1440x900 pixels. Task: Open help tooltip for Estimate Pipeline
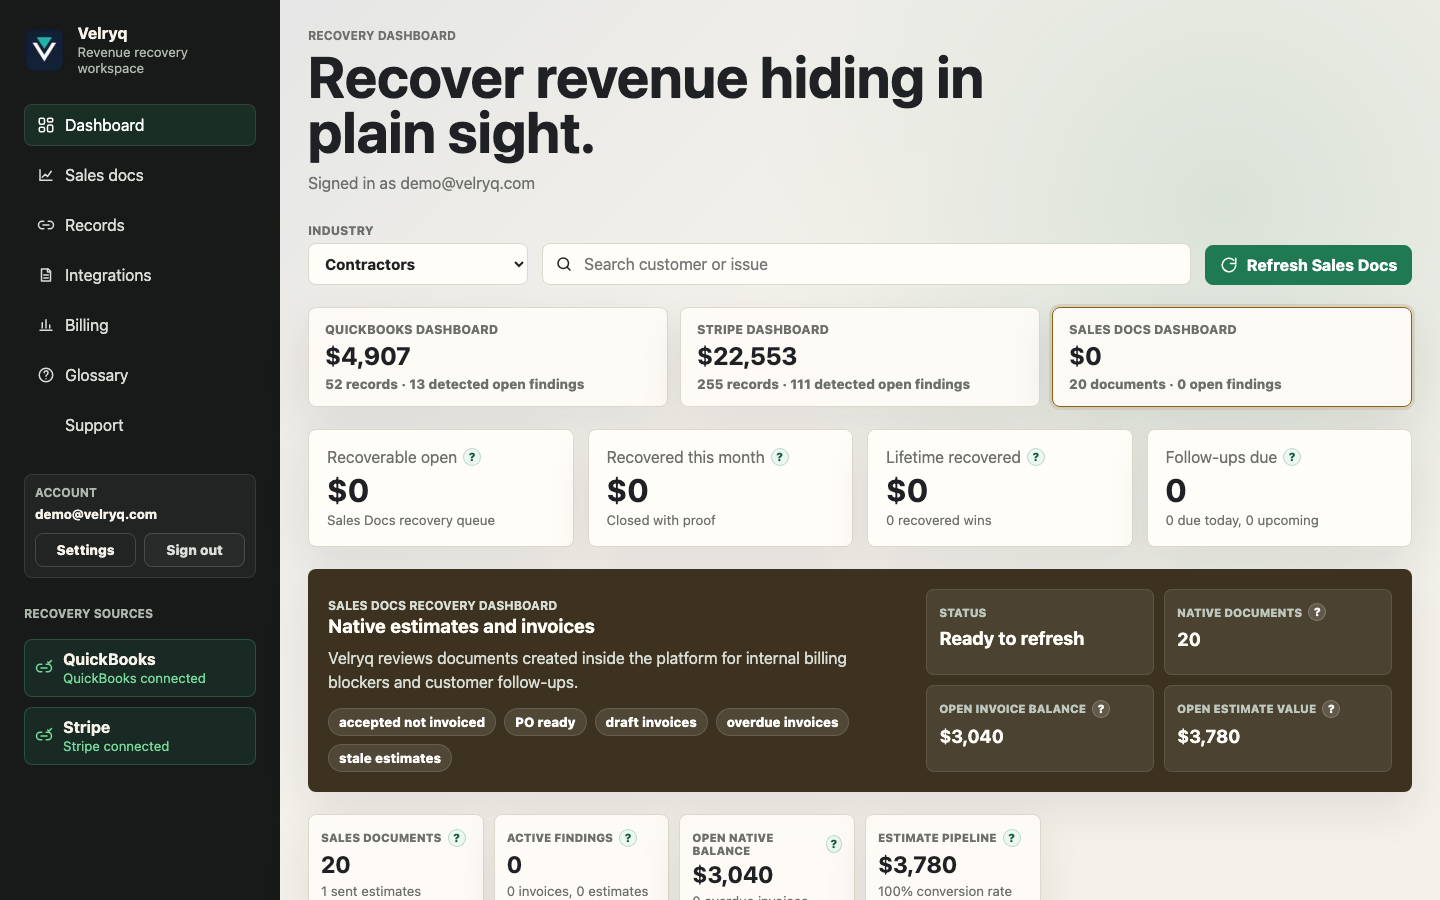(1012, 838)
